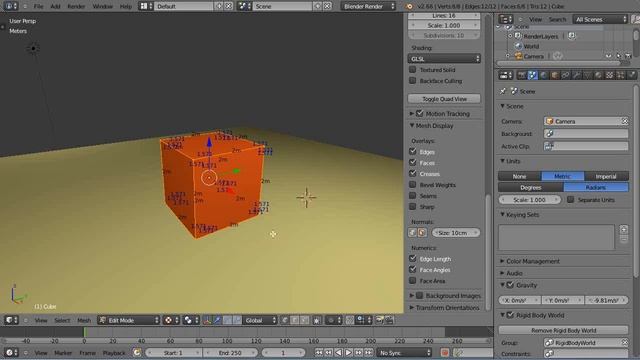Enable the translate manipulator arrow icon
The height and width of the screenshot is (360, 640).
[218, 320]
